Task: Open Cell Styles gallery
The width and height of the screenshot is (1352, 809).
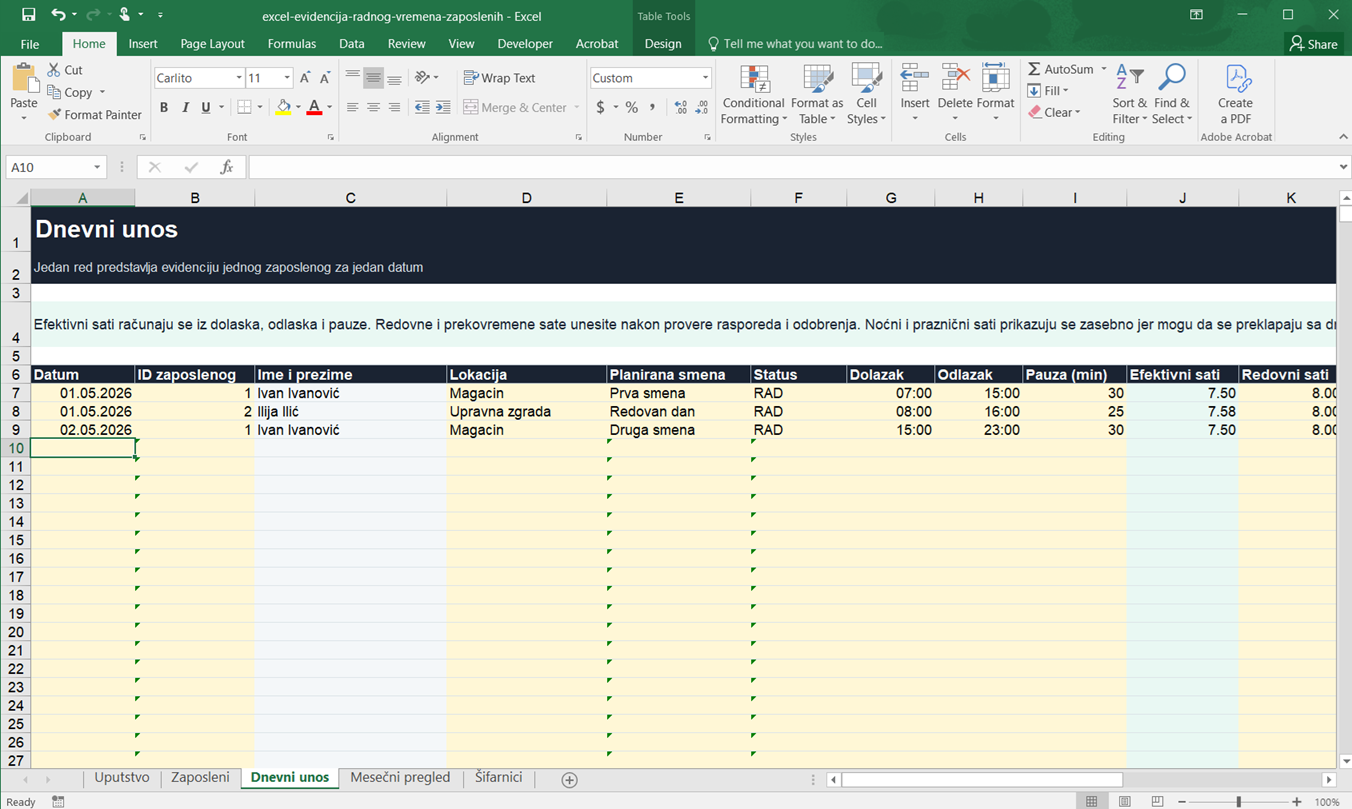Action: 866,95
